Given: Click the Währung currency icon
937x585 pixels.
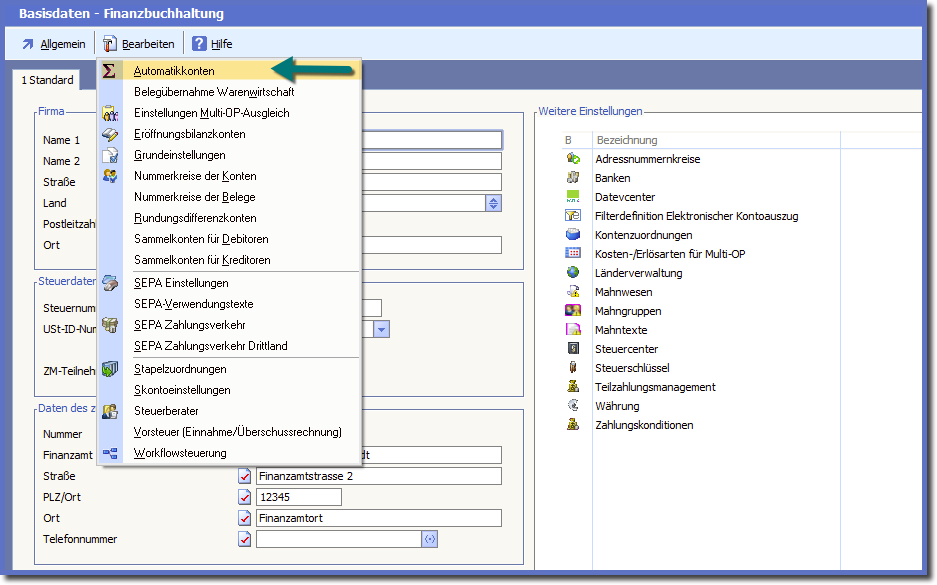Looking at the screenshot, I should (573, 406).
